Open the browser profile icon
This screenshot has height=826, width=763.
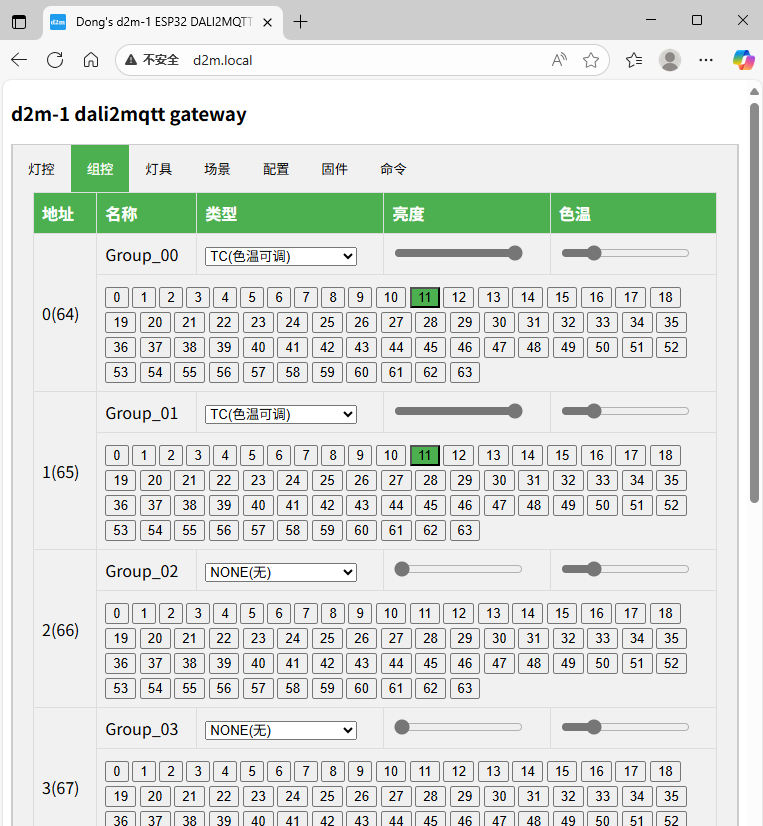(670, 60)
